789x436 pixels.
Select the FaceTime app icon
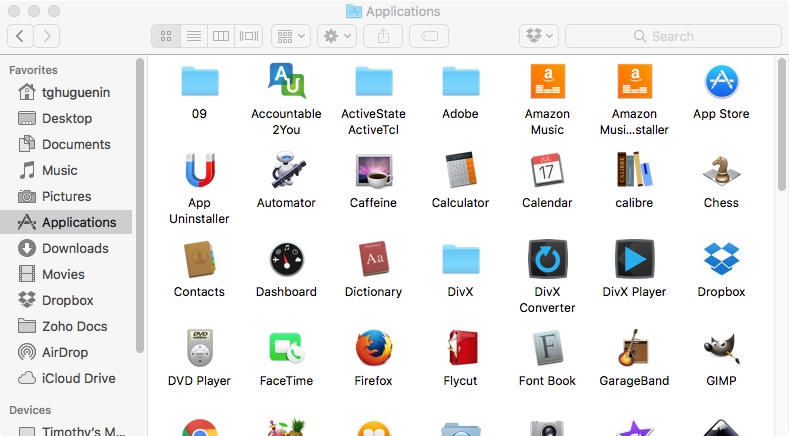click(x=286, y=348)
